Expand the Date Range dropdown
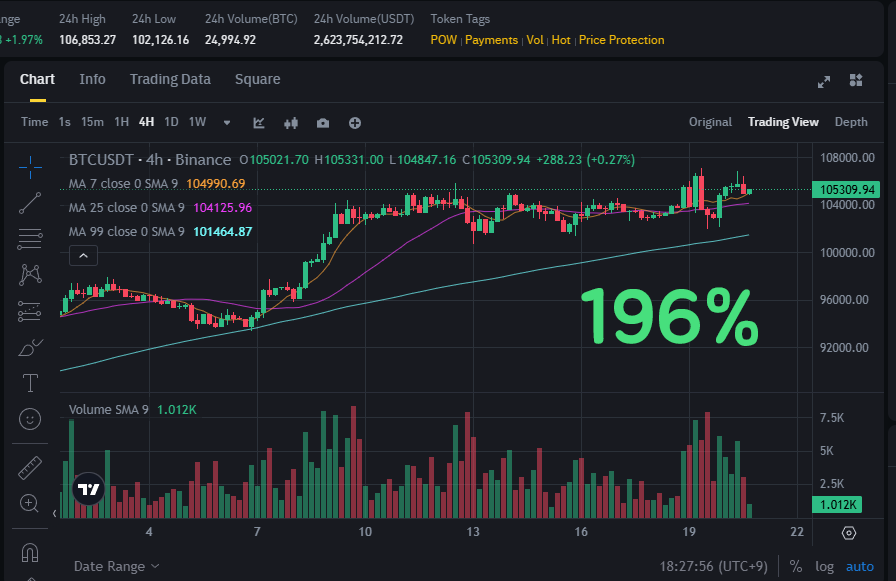 [x=117, y=566]
